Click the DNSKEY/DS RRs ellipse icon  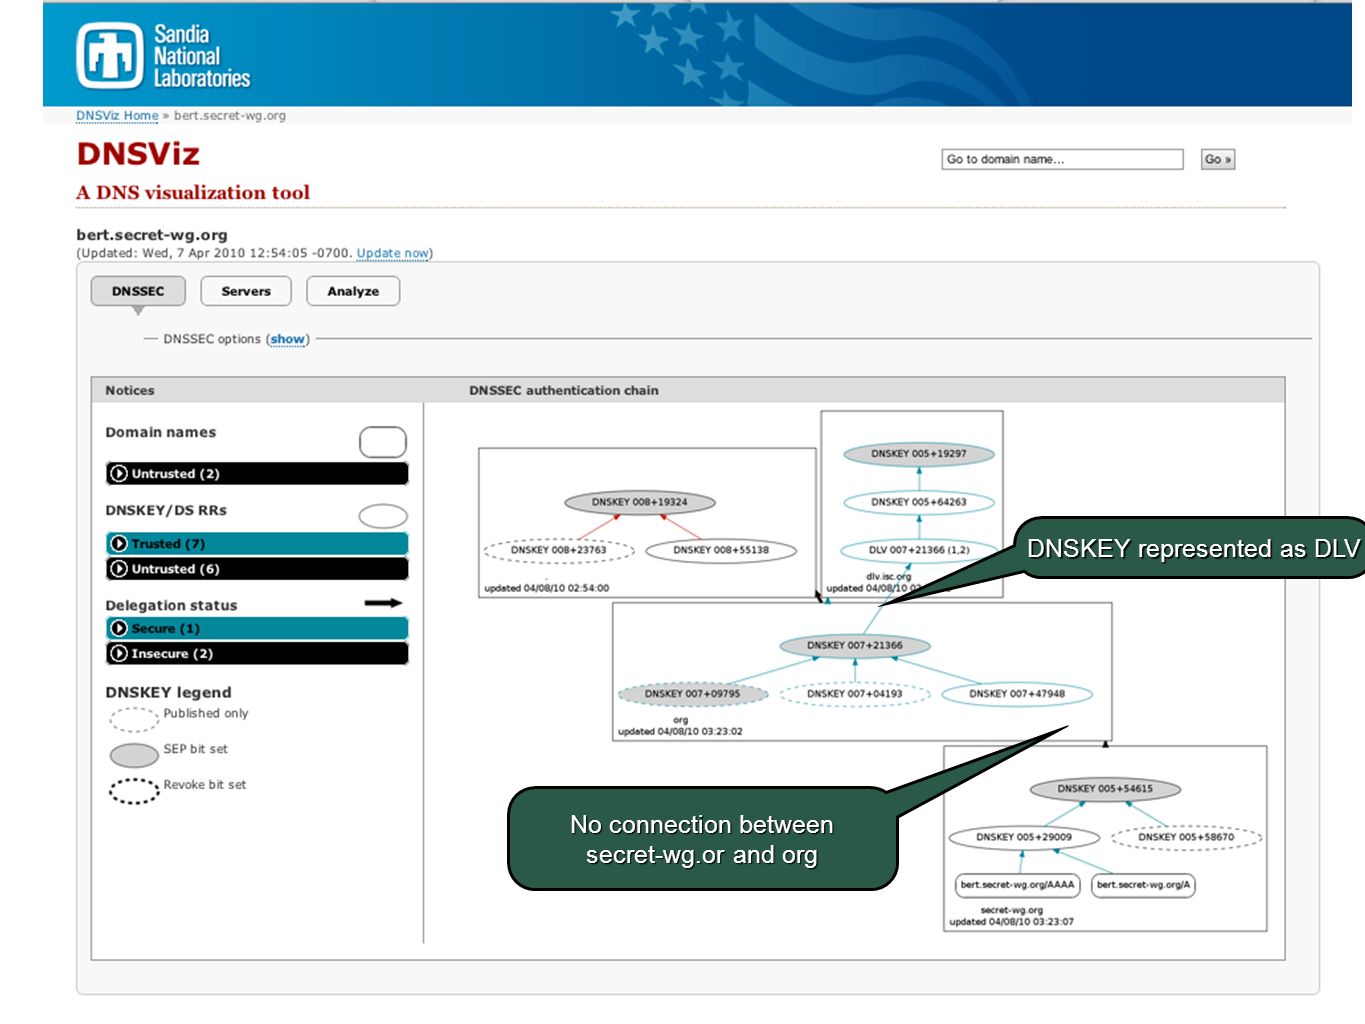[x=383, y=515]
